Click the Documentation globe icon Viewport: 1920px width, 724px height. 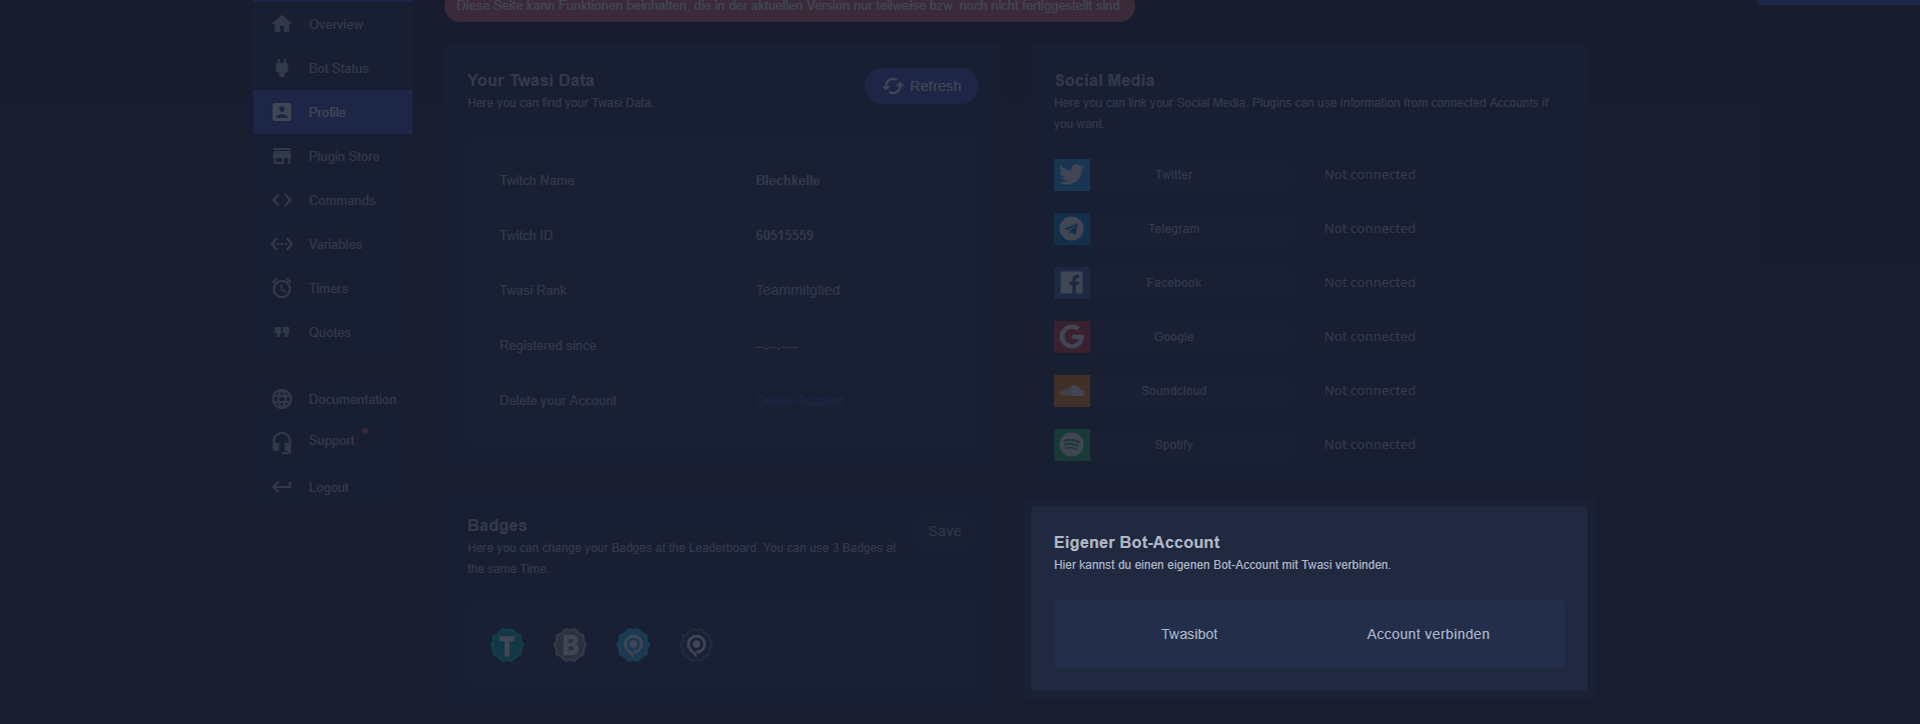(x=282, y=399)
